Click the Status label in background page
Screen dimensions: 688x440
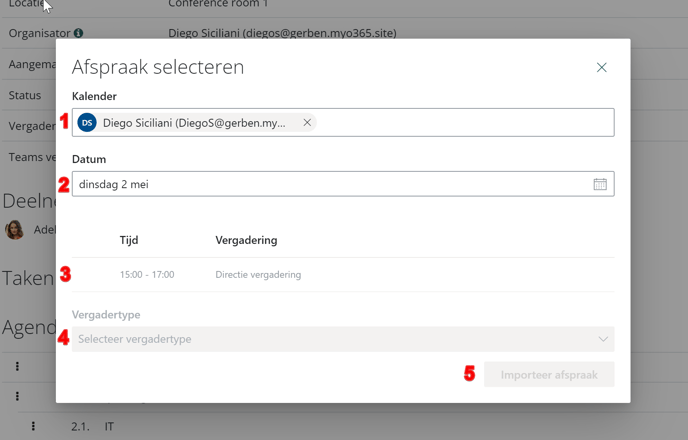(25, 95)
